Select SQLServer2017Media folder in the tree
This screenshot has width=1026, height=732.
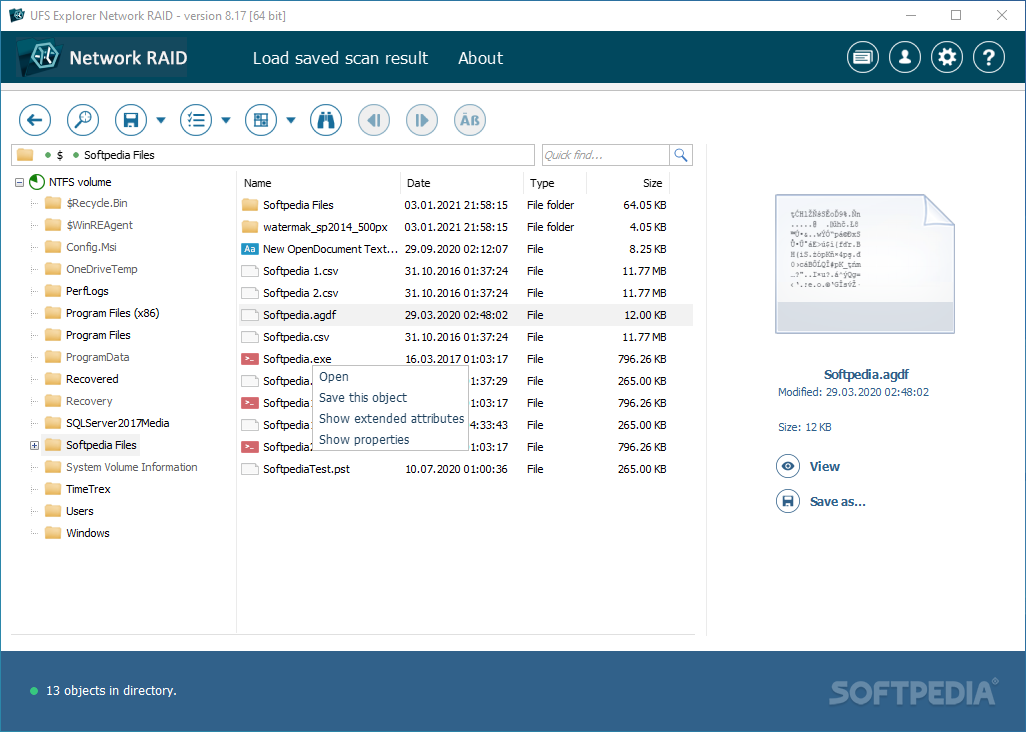[x=118, y=423]
